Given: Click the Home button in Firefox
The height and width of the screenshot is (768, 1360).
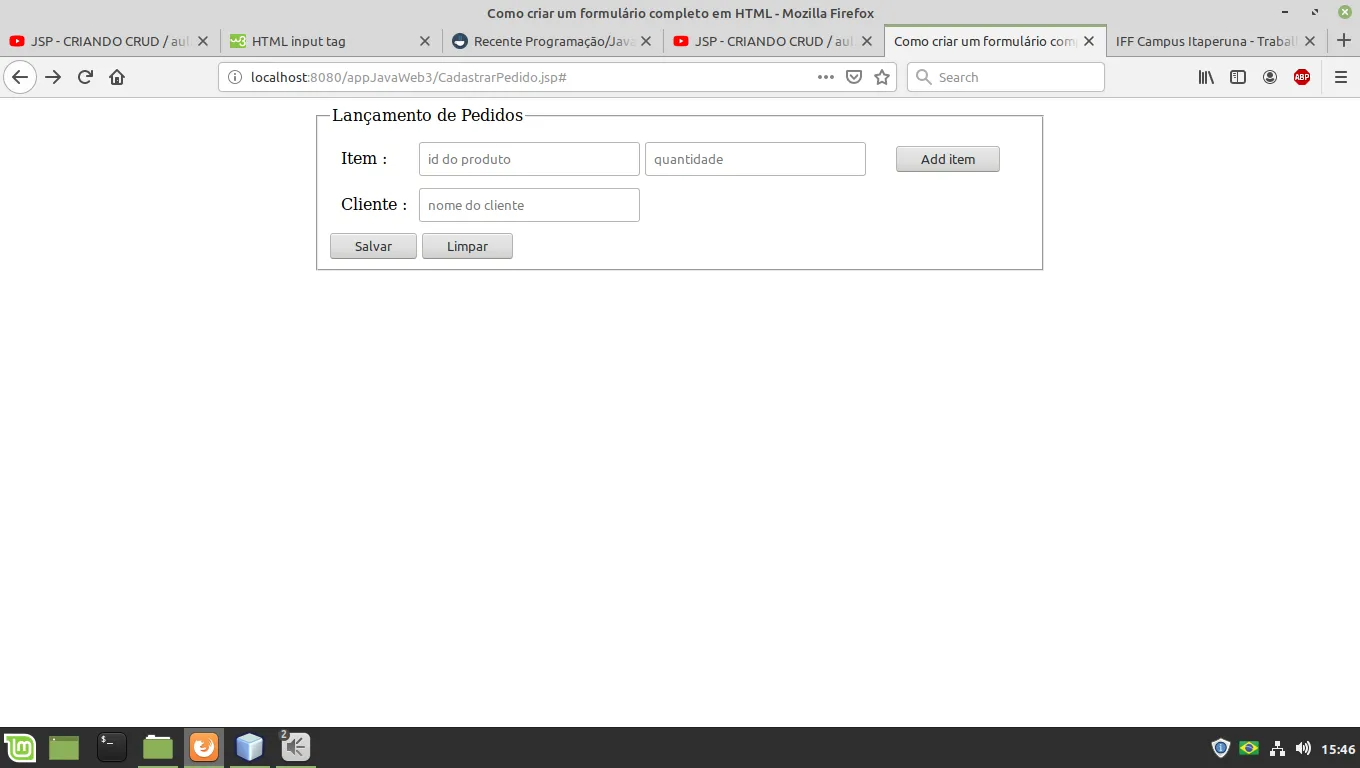Looking at the screenshot, I should (x=117, y=77).
